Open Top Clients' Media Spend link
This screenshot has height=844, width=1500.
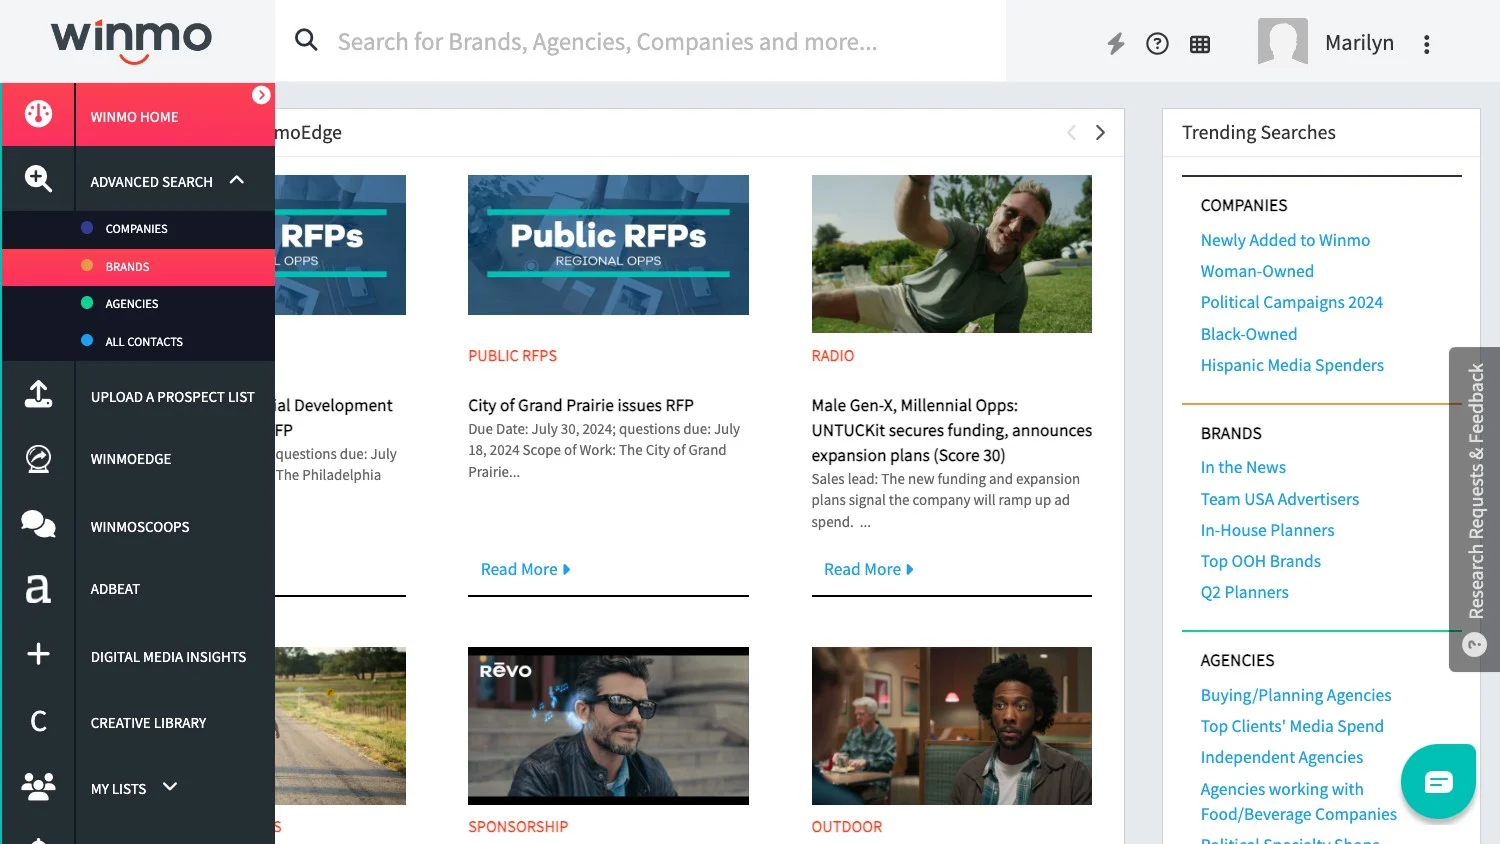pos(1292,726)
